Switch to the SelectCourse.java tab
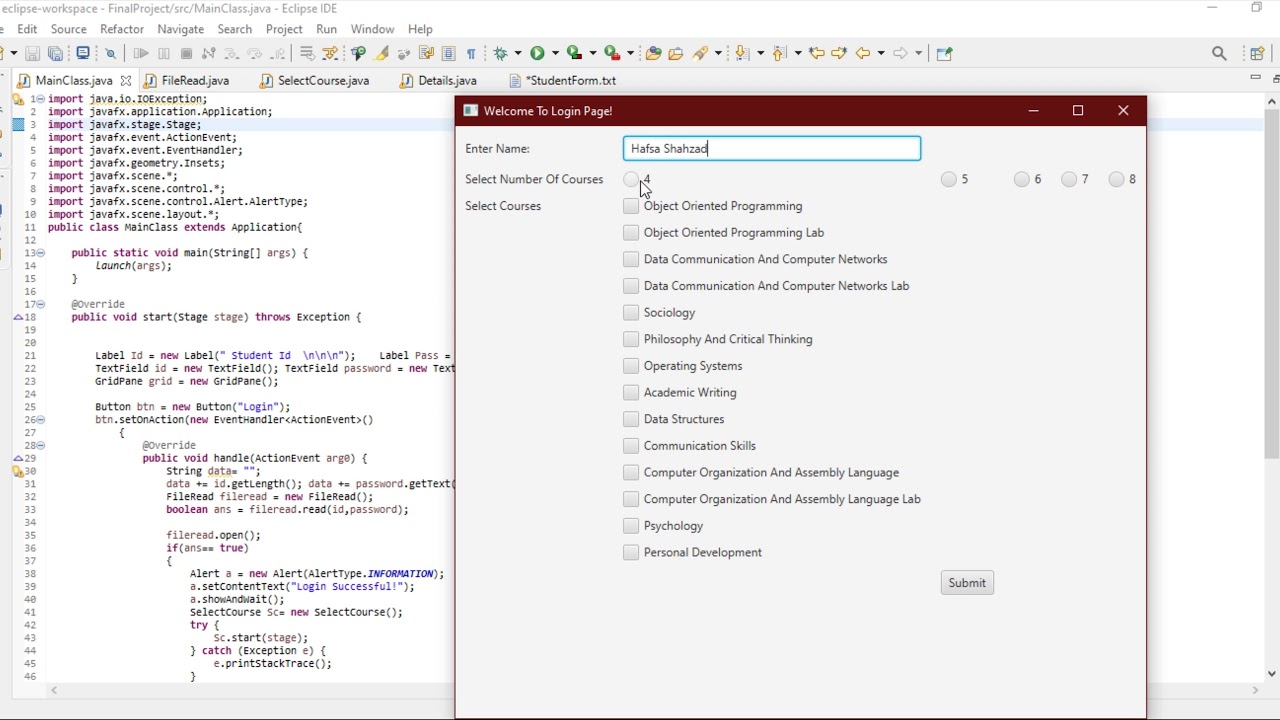1280x720 pixels. [323, 81]
